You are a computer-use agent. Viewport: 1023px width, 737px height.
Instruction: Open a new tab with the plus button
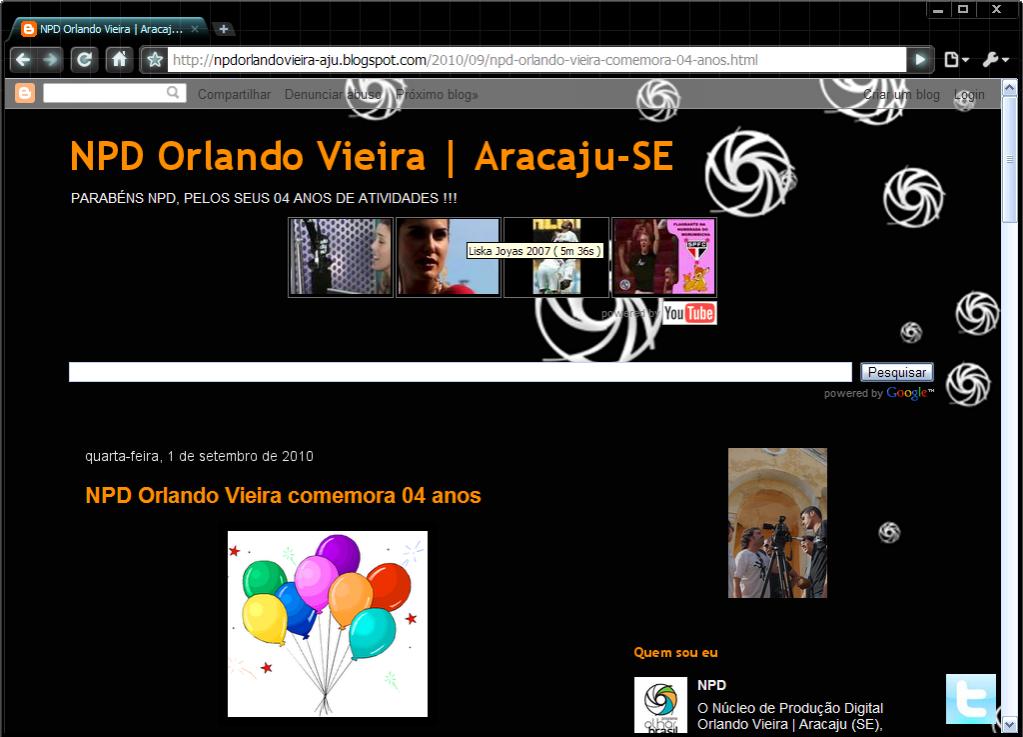click(x=223, y=29)
